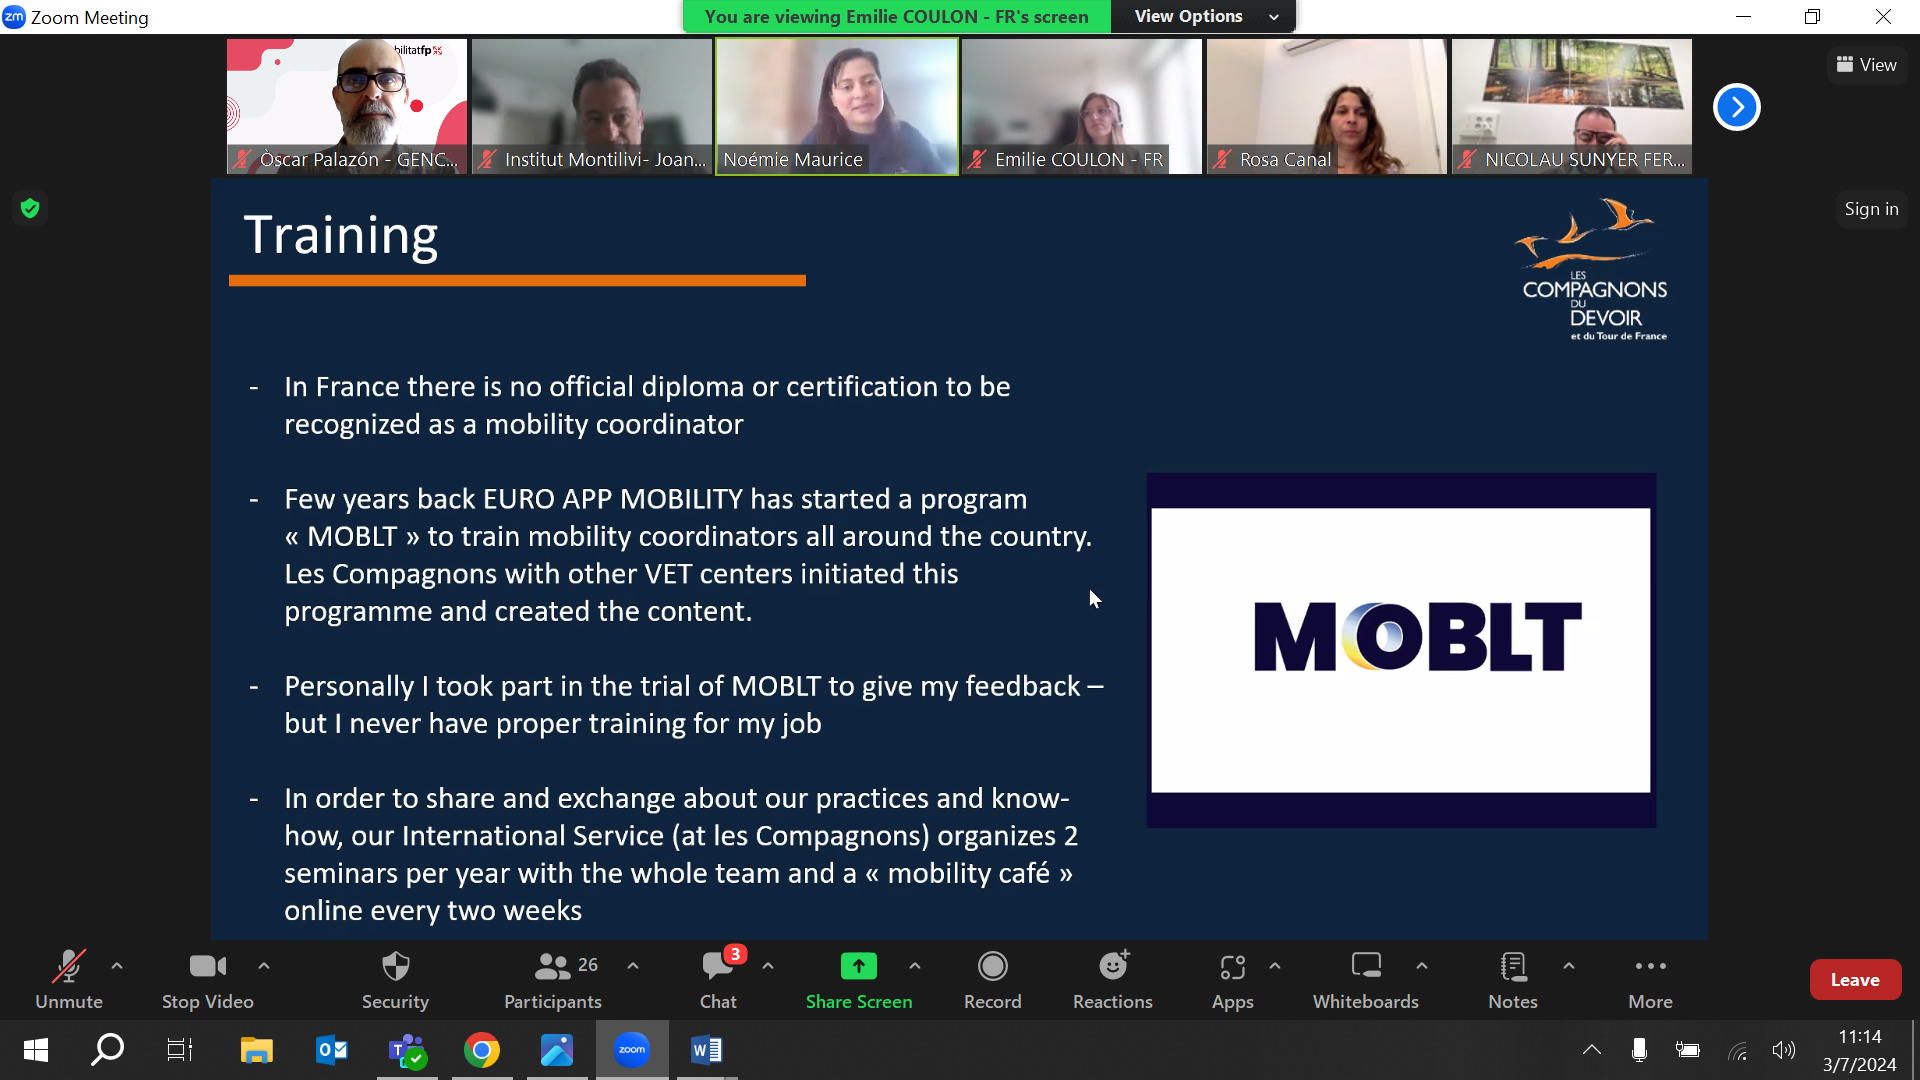This screenshot has width=1920, height=1080.
Task: Open the View Options dropdown
Action: coord(1205,16)
